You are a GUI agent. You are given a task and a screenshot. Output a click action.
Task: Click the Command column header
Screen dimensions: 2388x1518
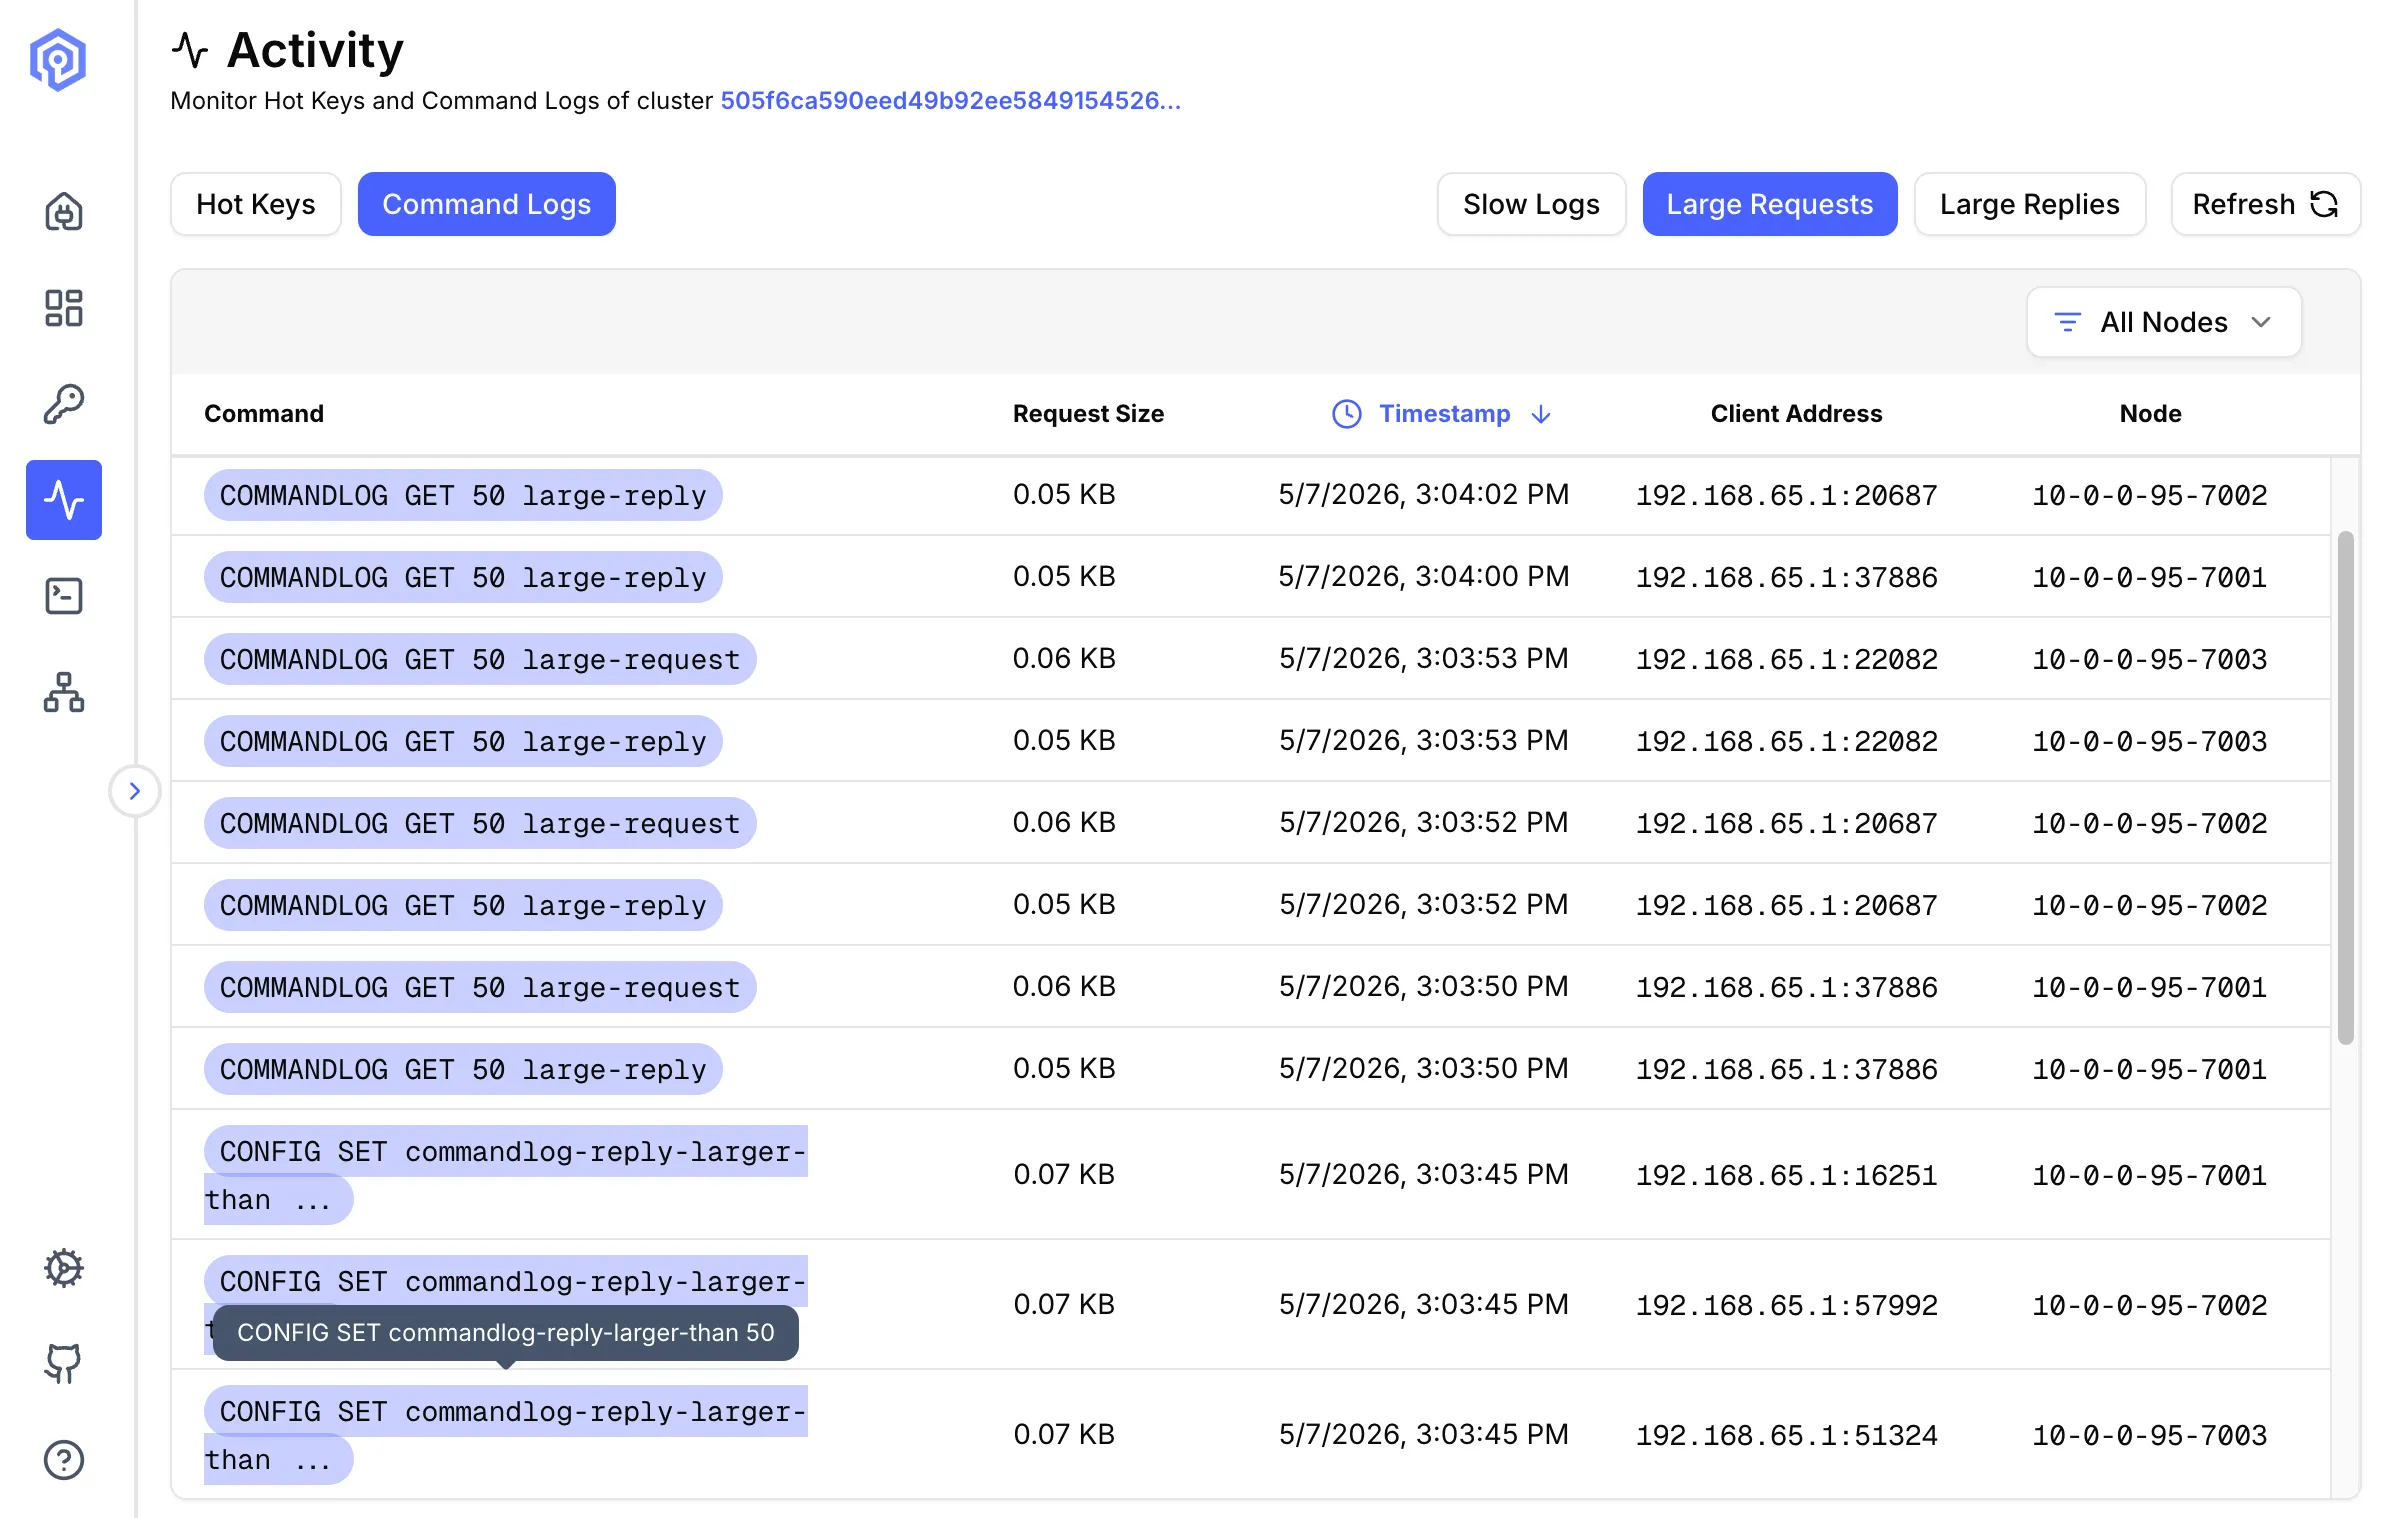point(264,414)
